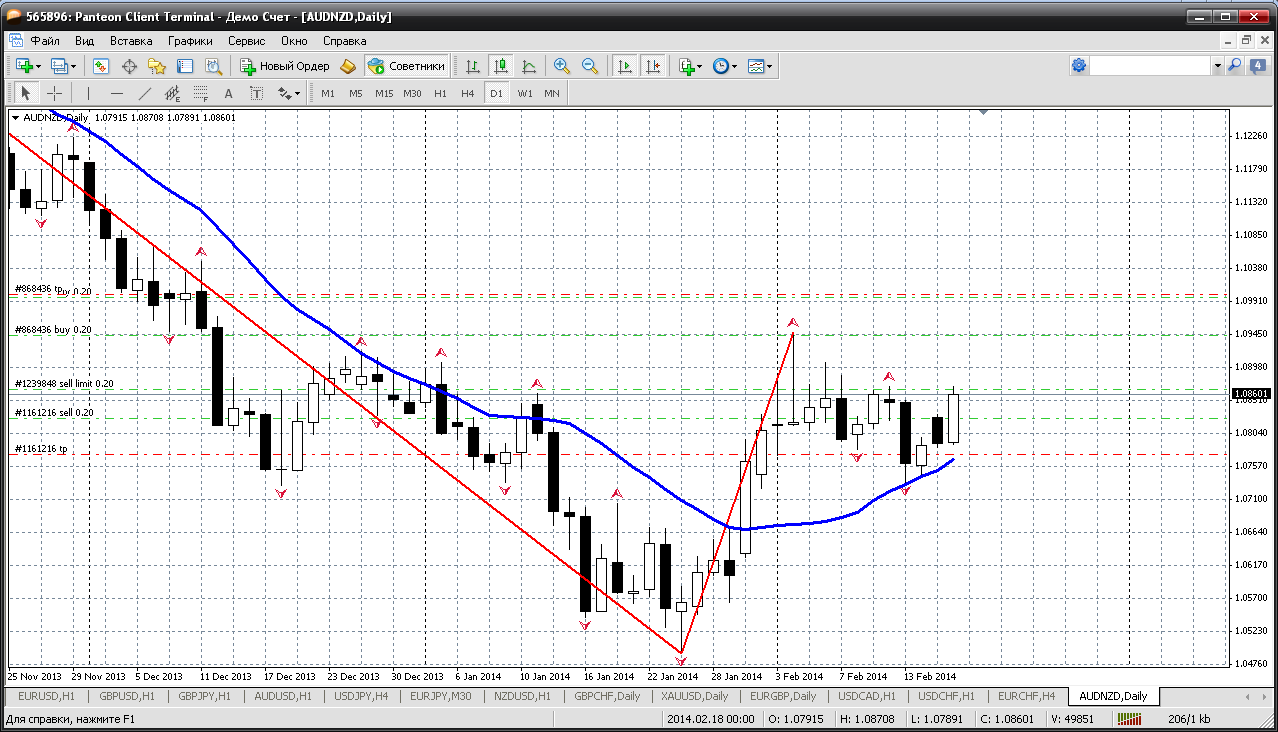Launch MetaEditor book icon
Screen dimensions: 1278x732
pyautogui.click(x=347, y=66)
